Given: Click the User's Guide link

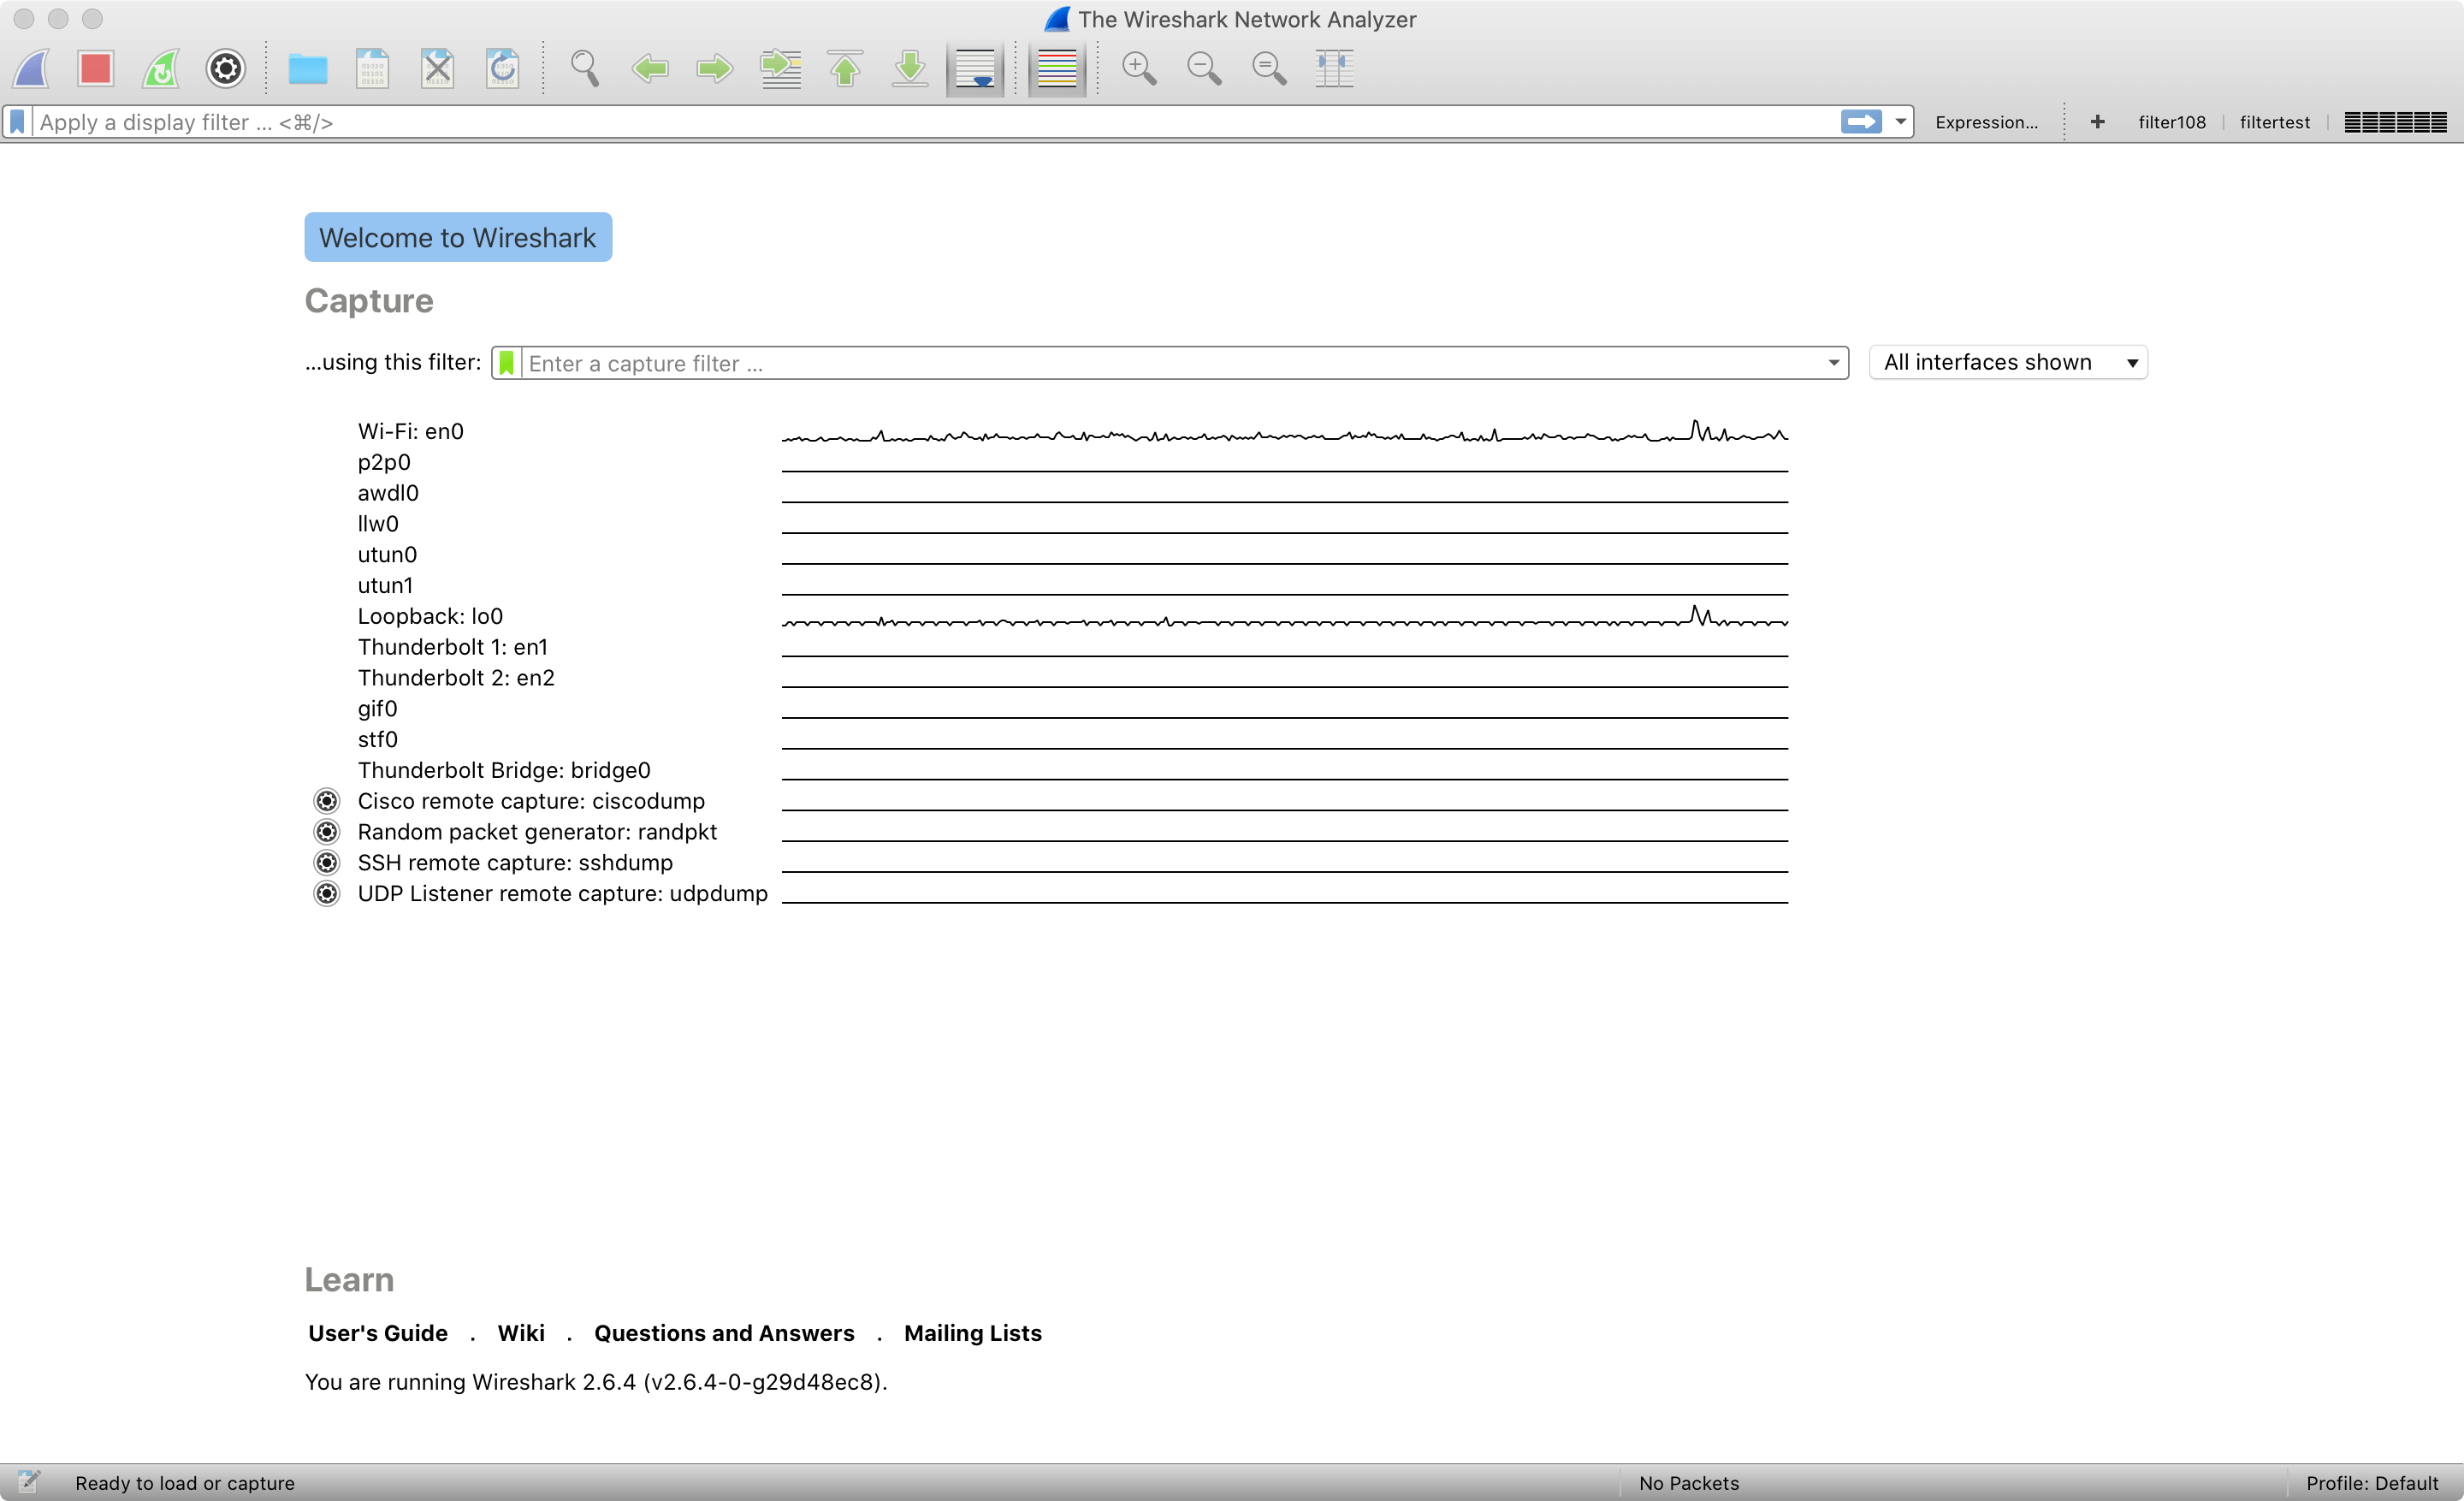Looking at the screenshot, I should (x=378, y=1332).
